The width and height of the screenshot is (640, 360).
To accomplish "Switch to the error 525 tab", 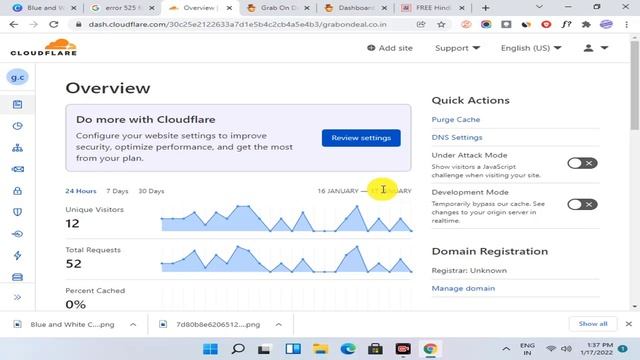I will pyautogui.click(x=122, y=8).
